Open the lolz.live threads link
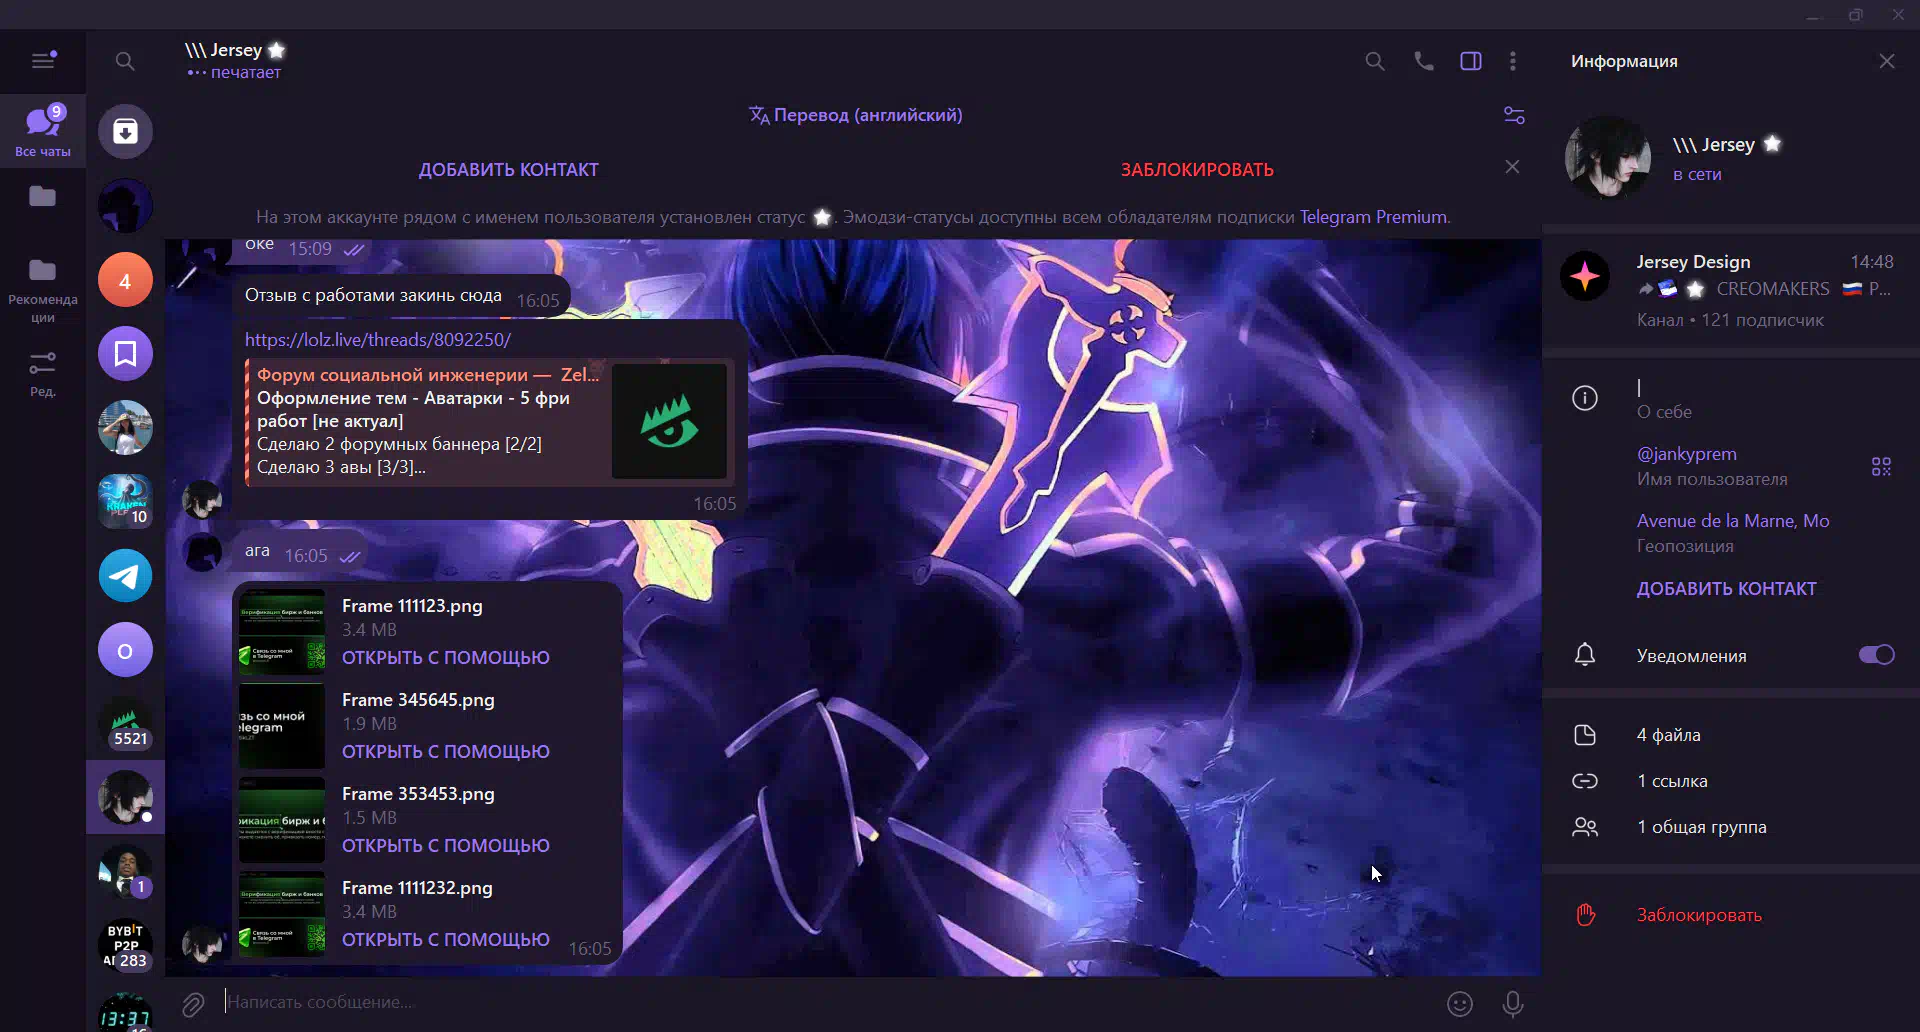The image size is (1920, 1032). click(378, 340)
